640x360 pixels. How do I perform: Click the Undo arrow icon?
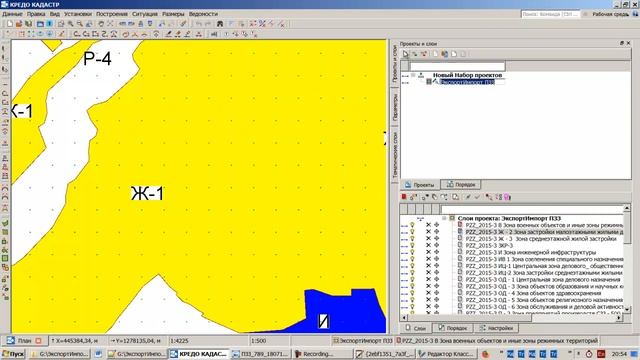point(199,24)
